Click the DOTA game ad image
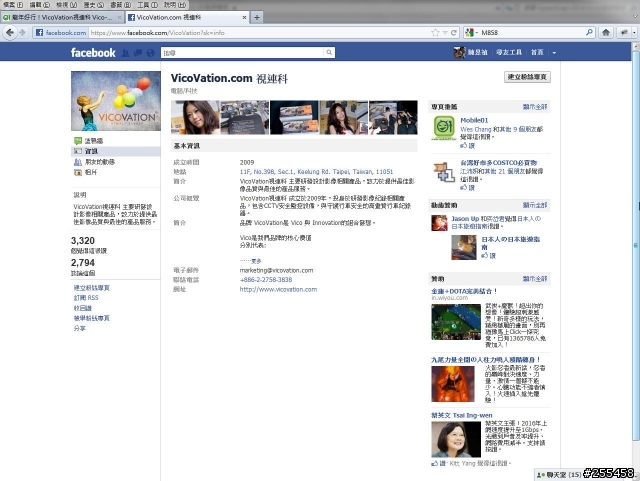640x481 pixels. click(456, 322)
